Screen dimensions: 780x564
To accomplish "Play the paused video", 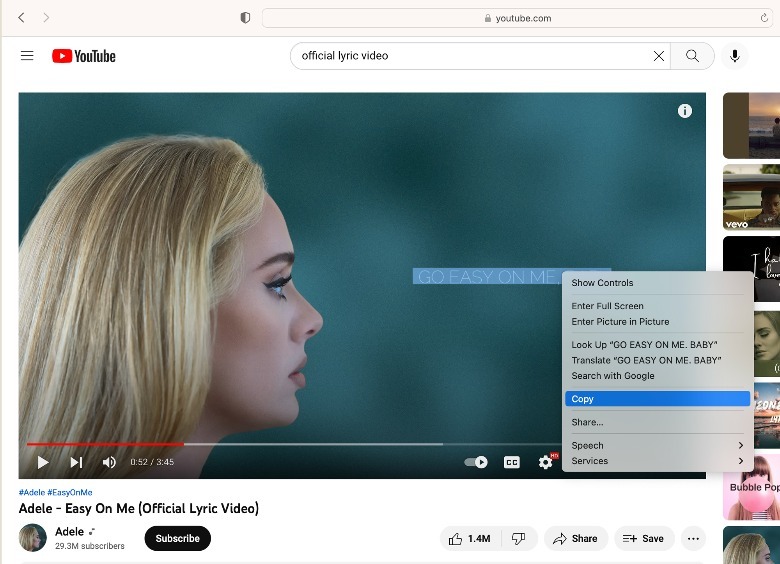I will [43, 463].
